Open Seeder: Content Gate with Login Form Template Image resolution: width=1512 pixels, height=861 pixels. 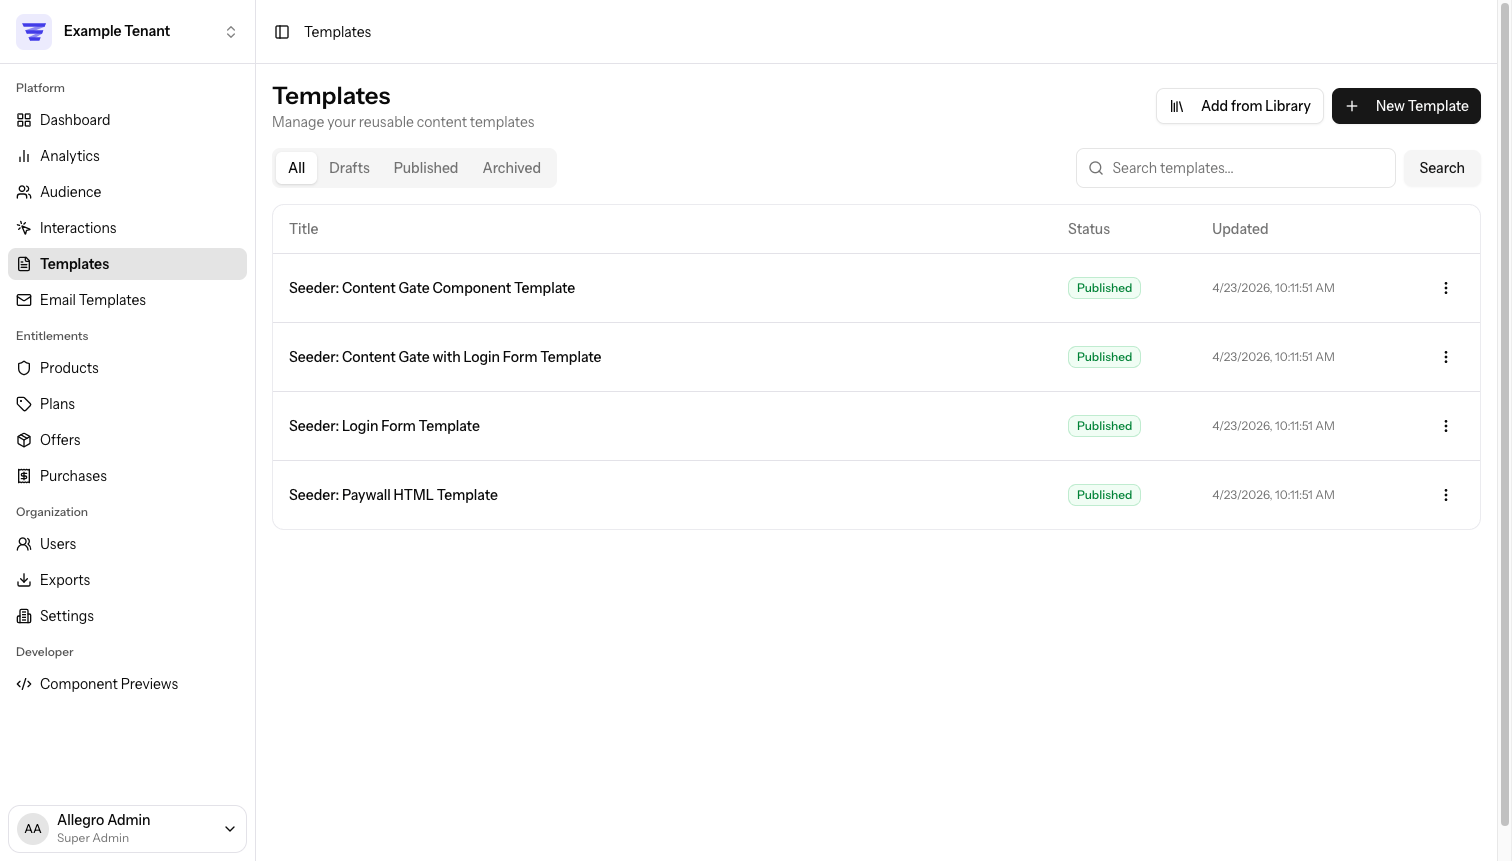445,357
